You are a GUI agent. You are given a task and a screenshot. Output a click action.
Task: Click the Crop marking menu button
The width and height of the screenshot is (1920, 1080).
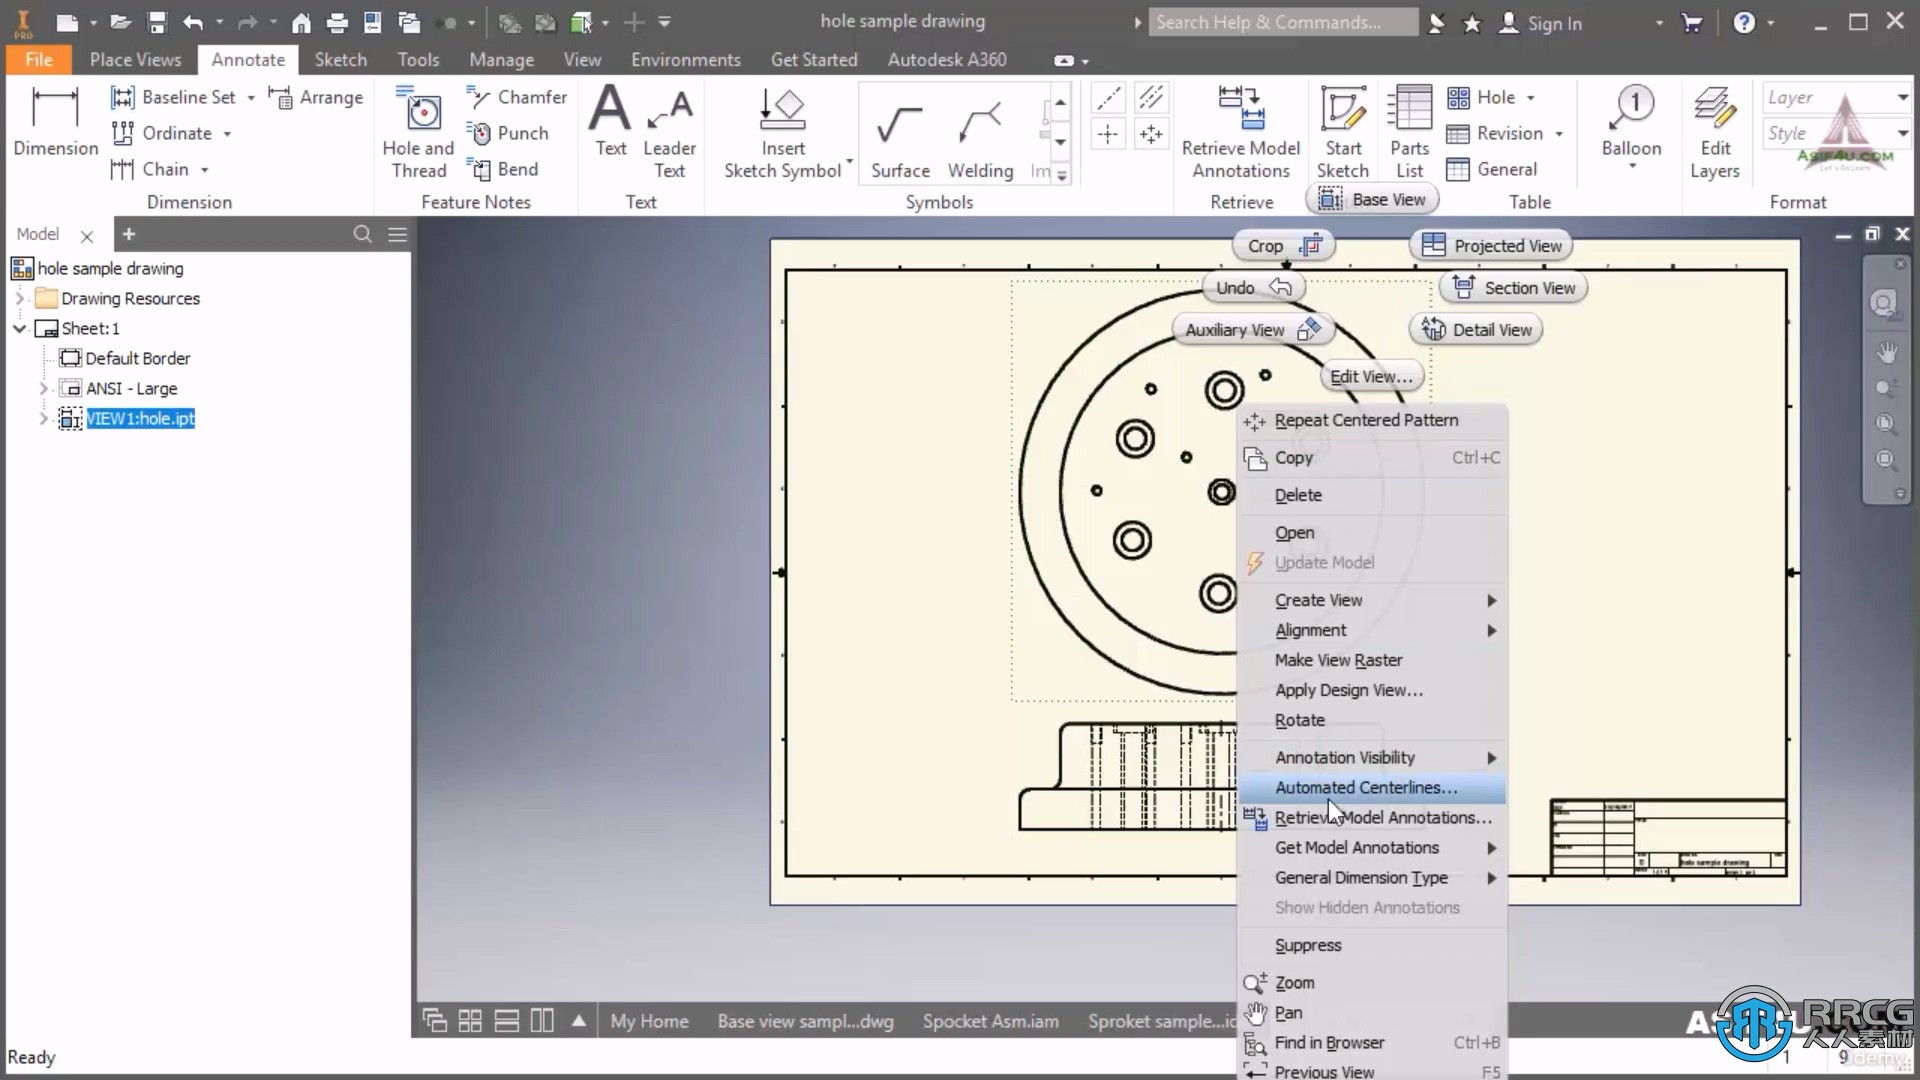(1284, 246)
